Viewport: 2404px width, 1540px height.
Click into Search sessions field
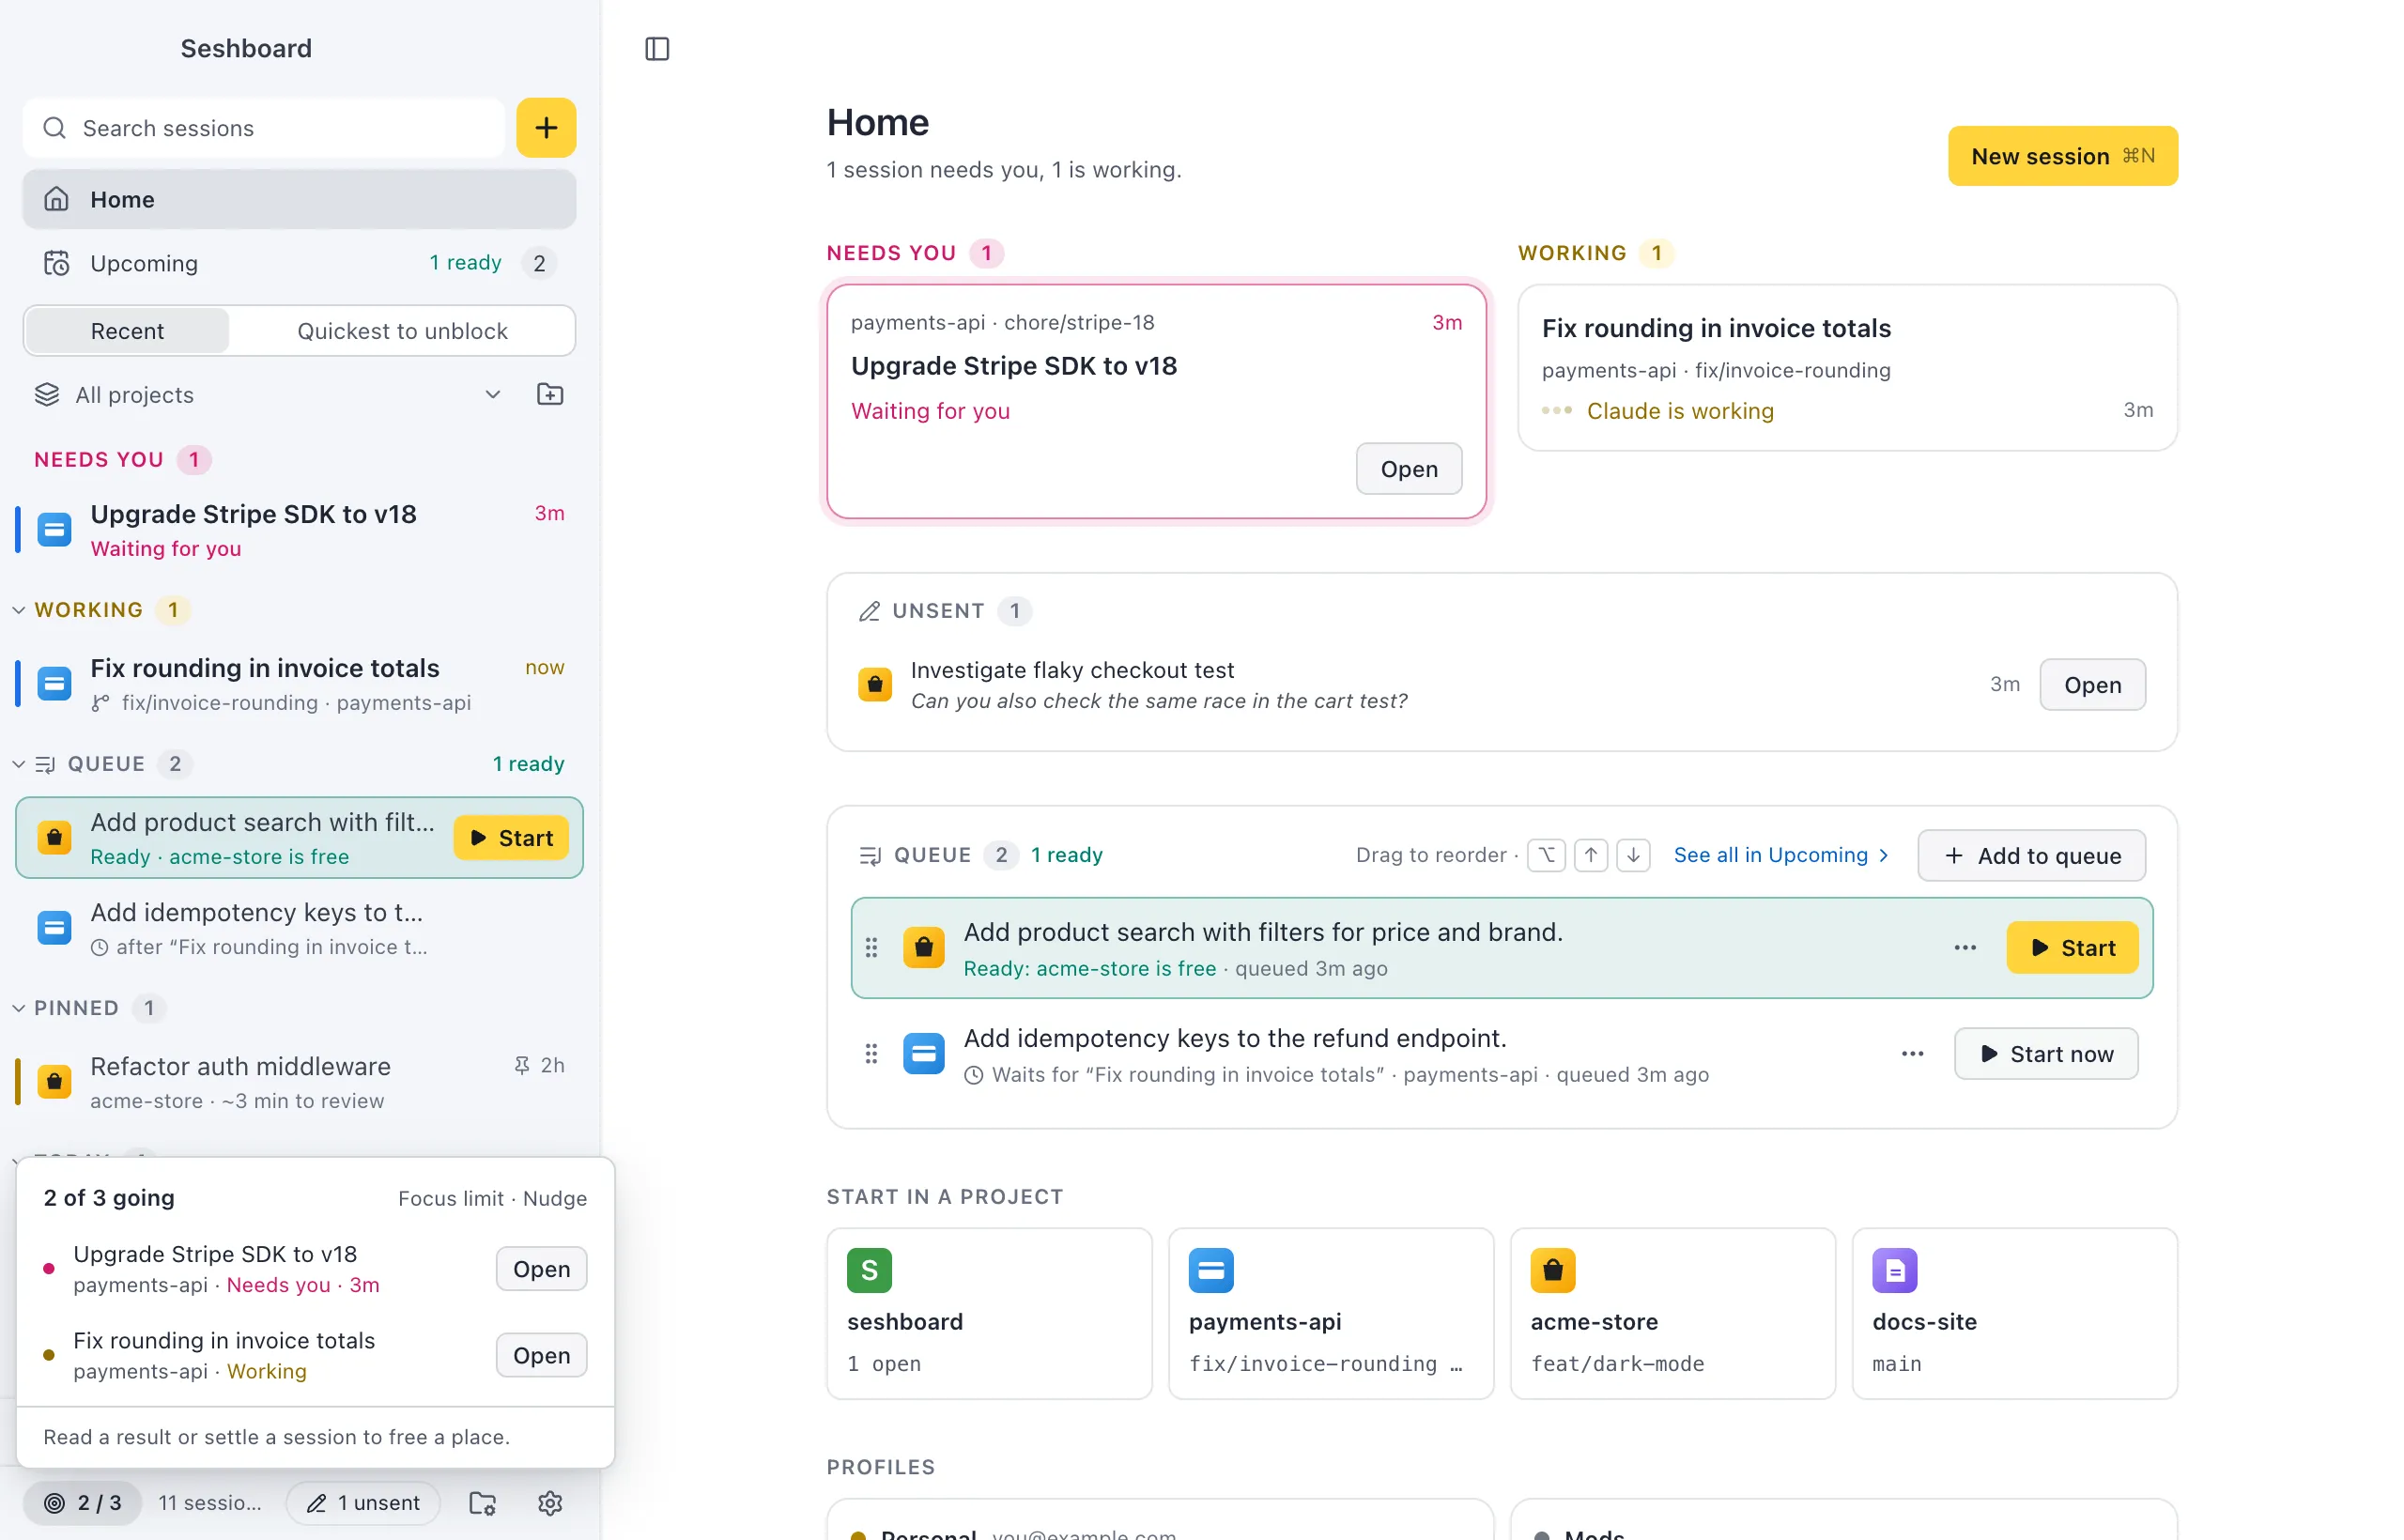[264, 128]
